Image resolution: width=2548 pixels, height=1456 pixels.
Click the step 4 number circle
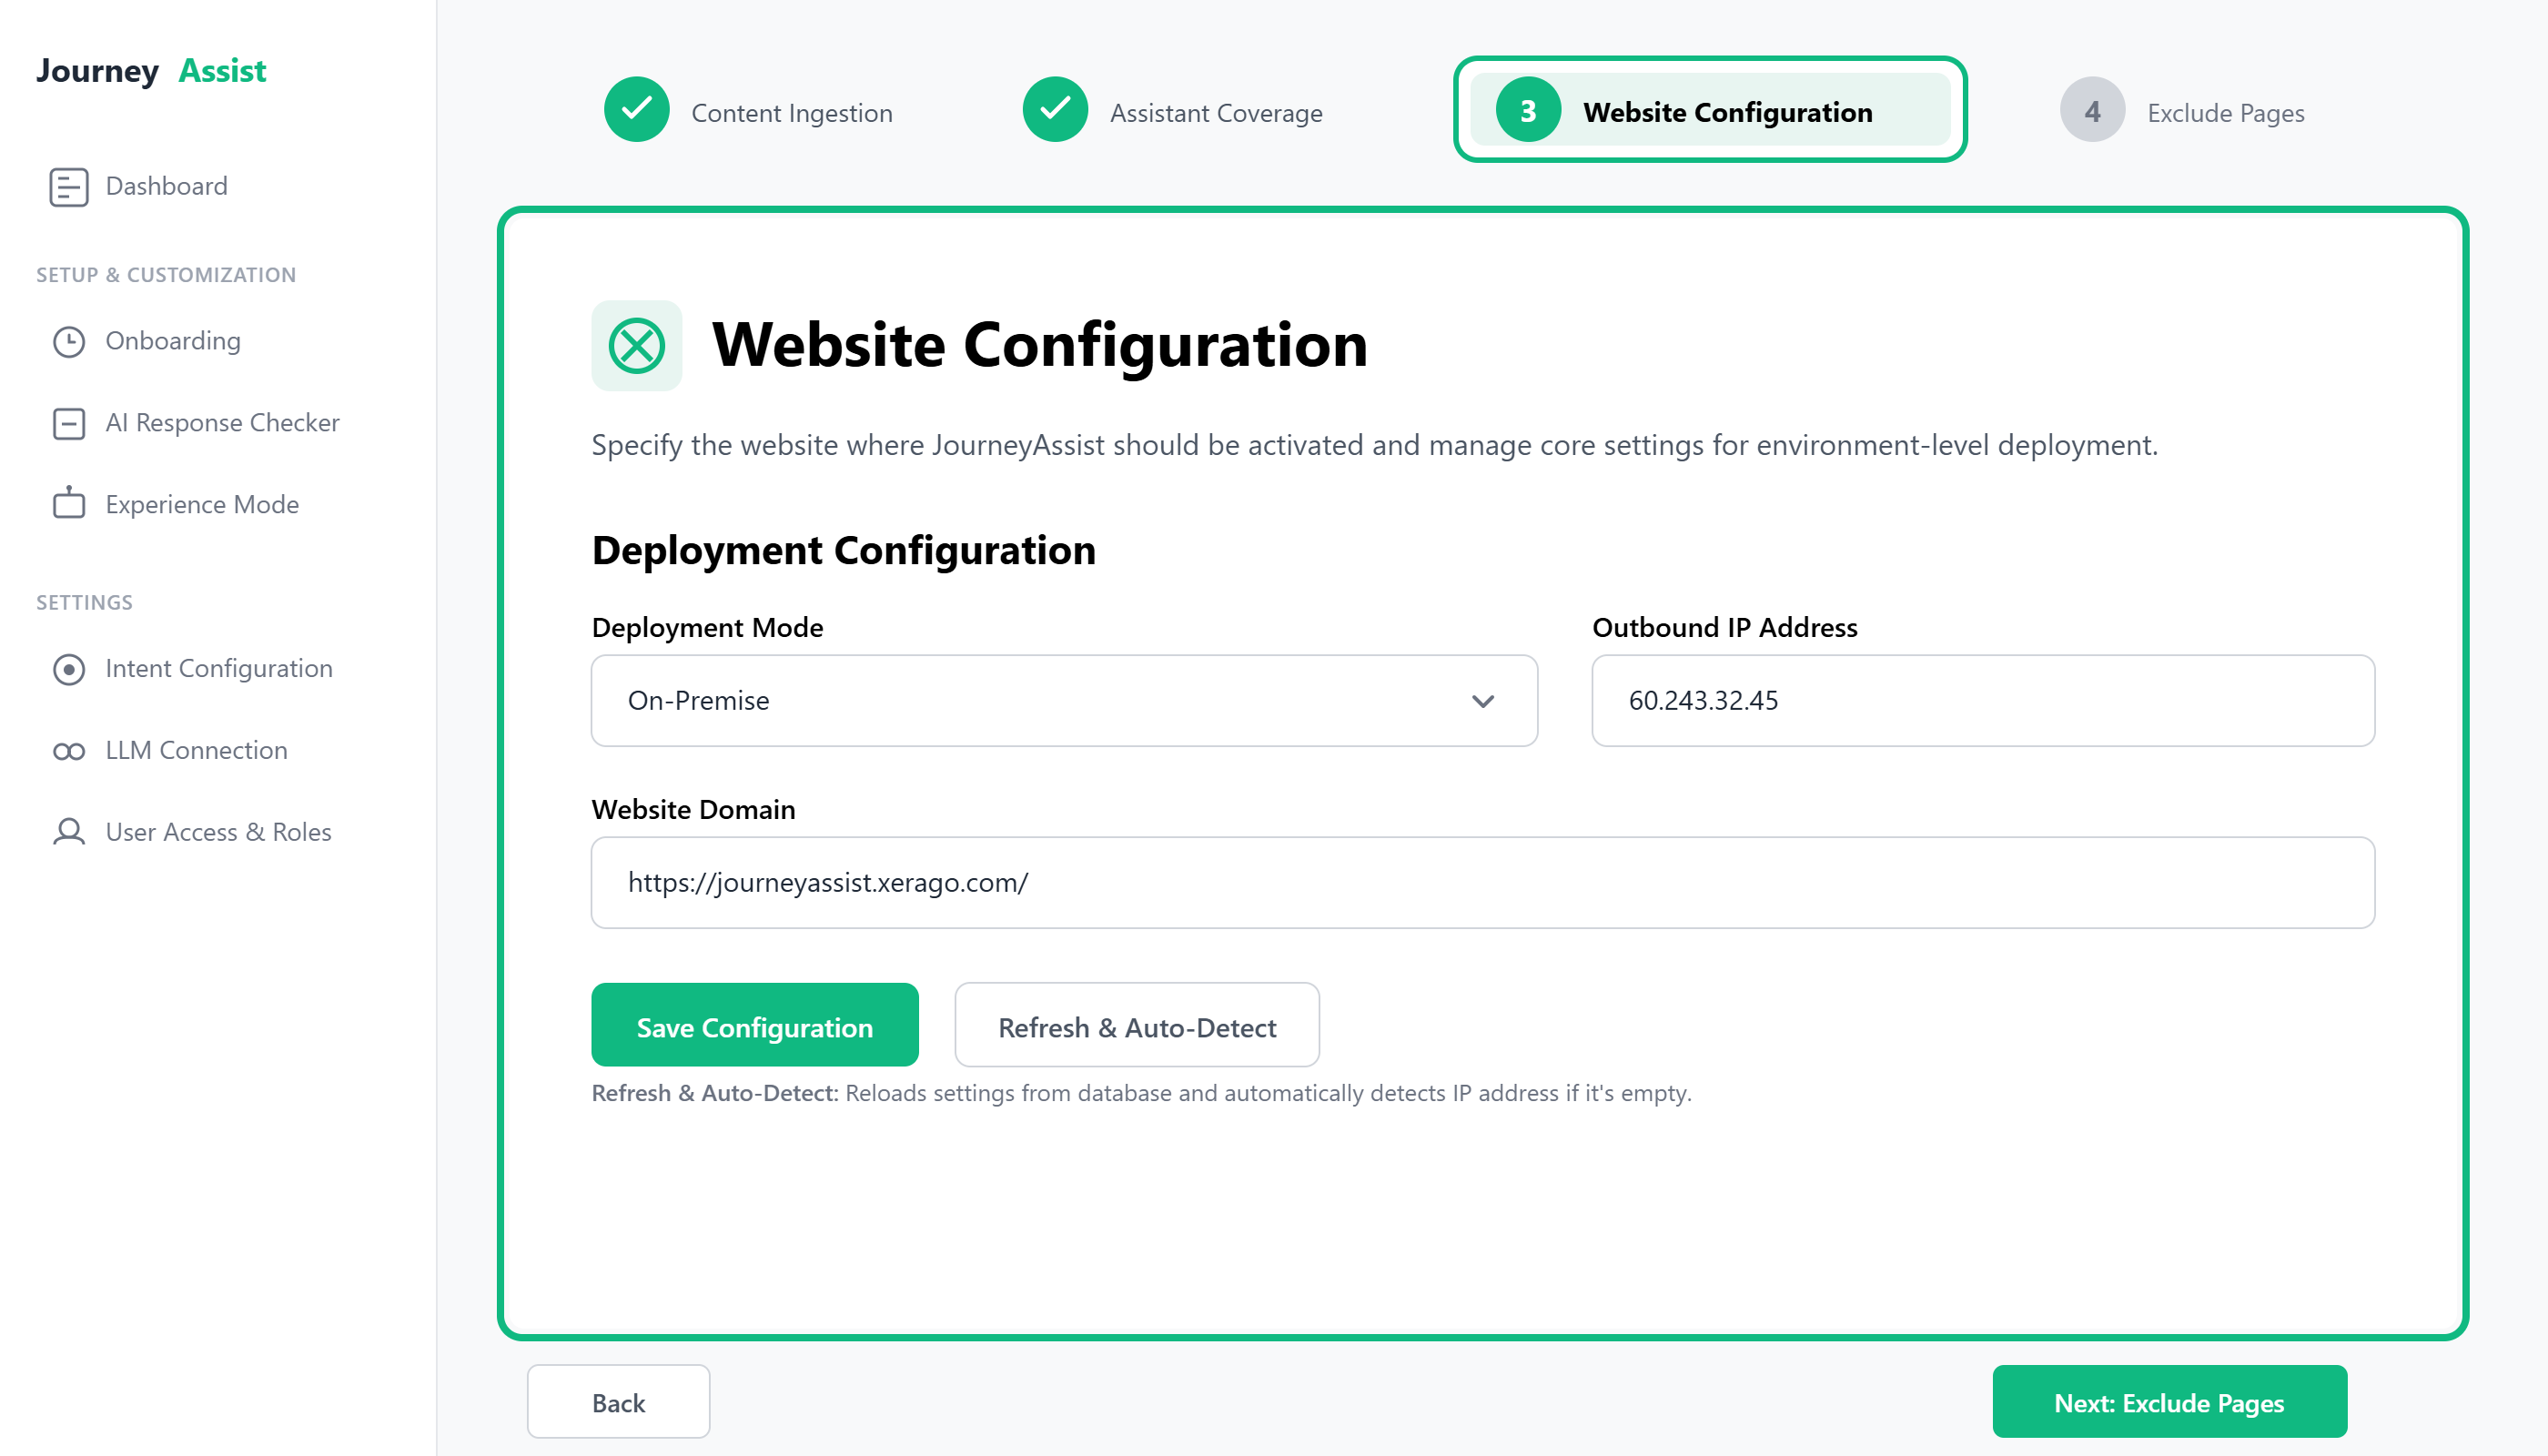2092,110
